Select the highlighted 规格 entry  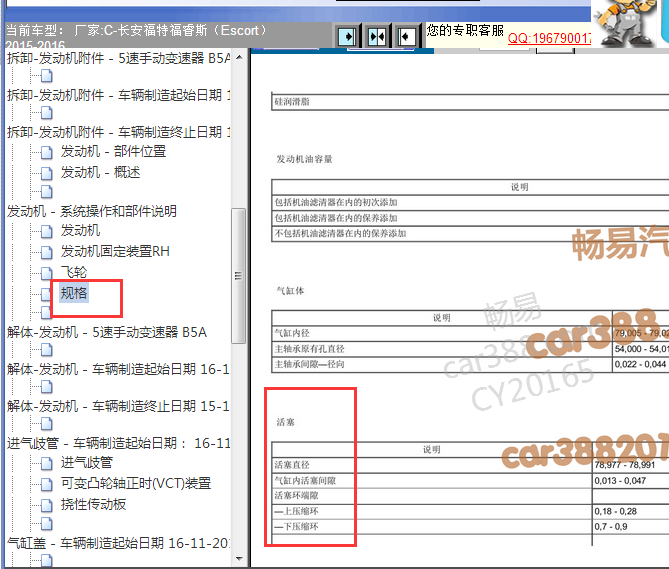(x=74, y=293)
